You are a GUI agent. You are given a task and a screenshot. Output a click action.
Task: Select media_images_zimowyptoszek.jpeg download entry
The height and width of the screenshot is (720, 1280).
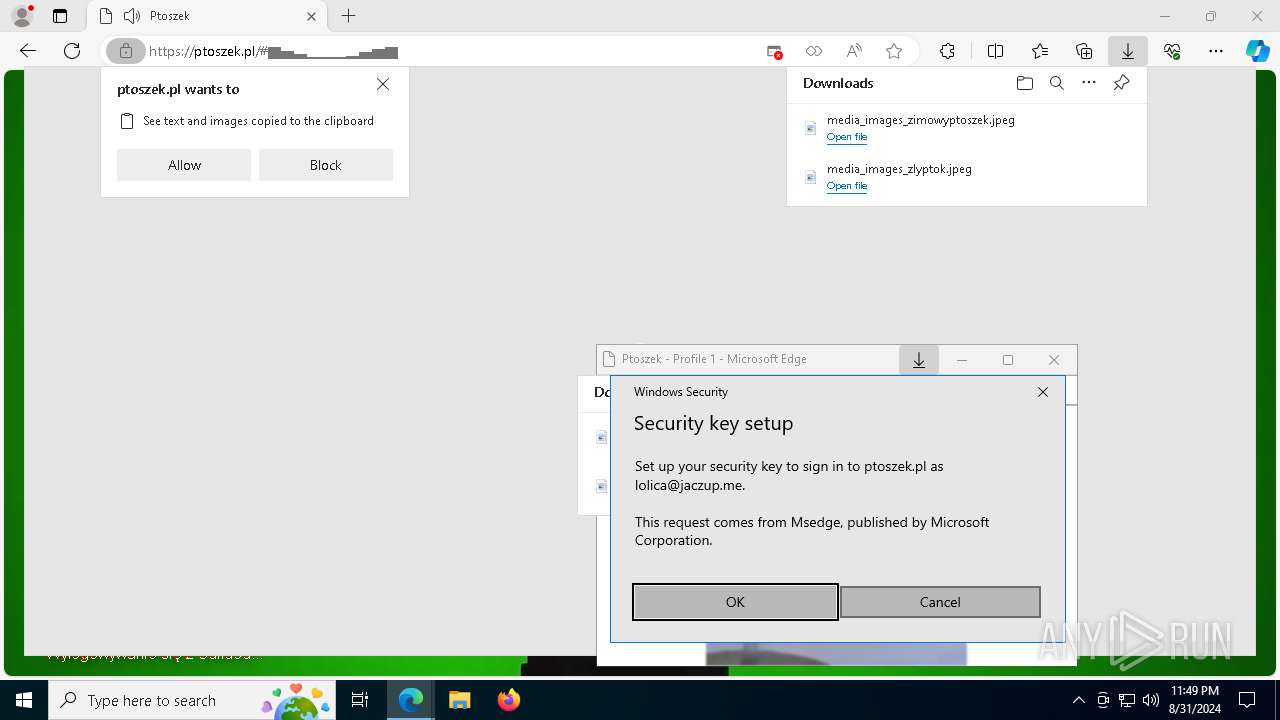(967, 127)
